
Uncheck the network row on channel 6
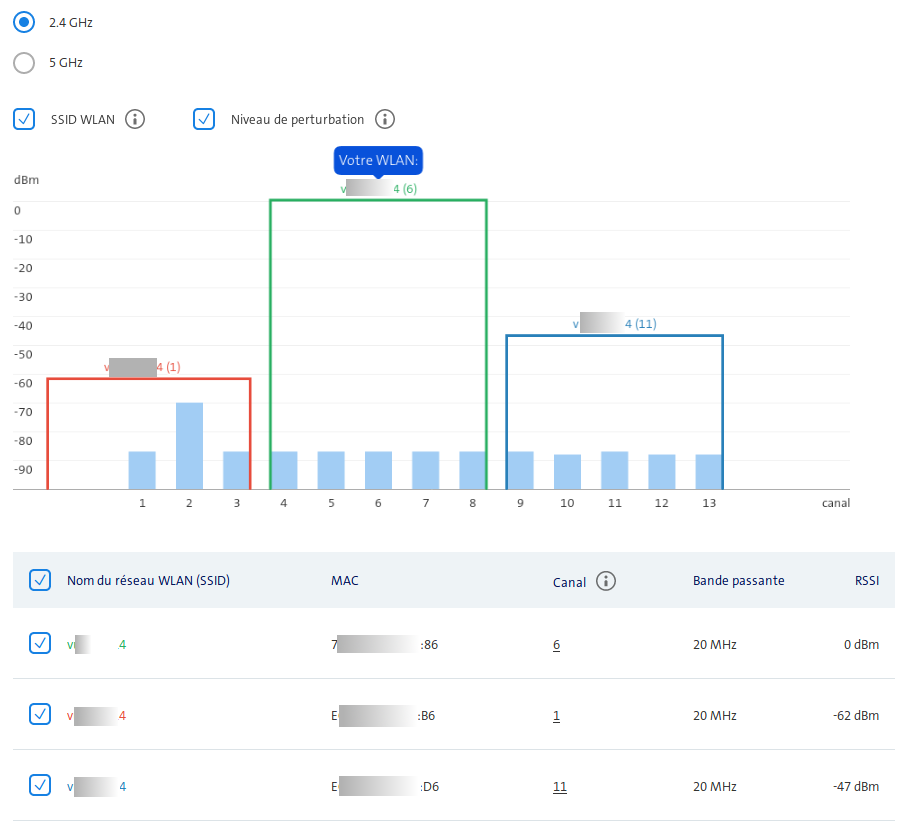click(x=40, y=644)
